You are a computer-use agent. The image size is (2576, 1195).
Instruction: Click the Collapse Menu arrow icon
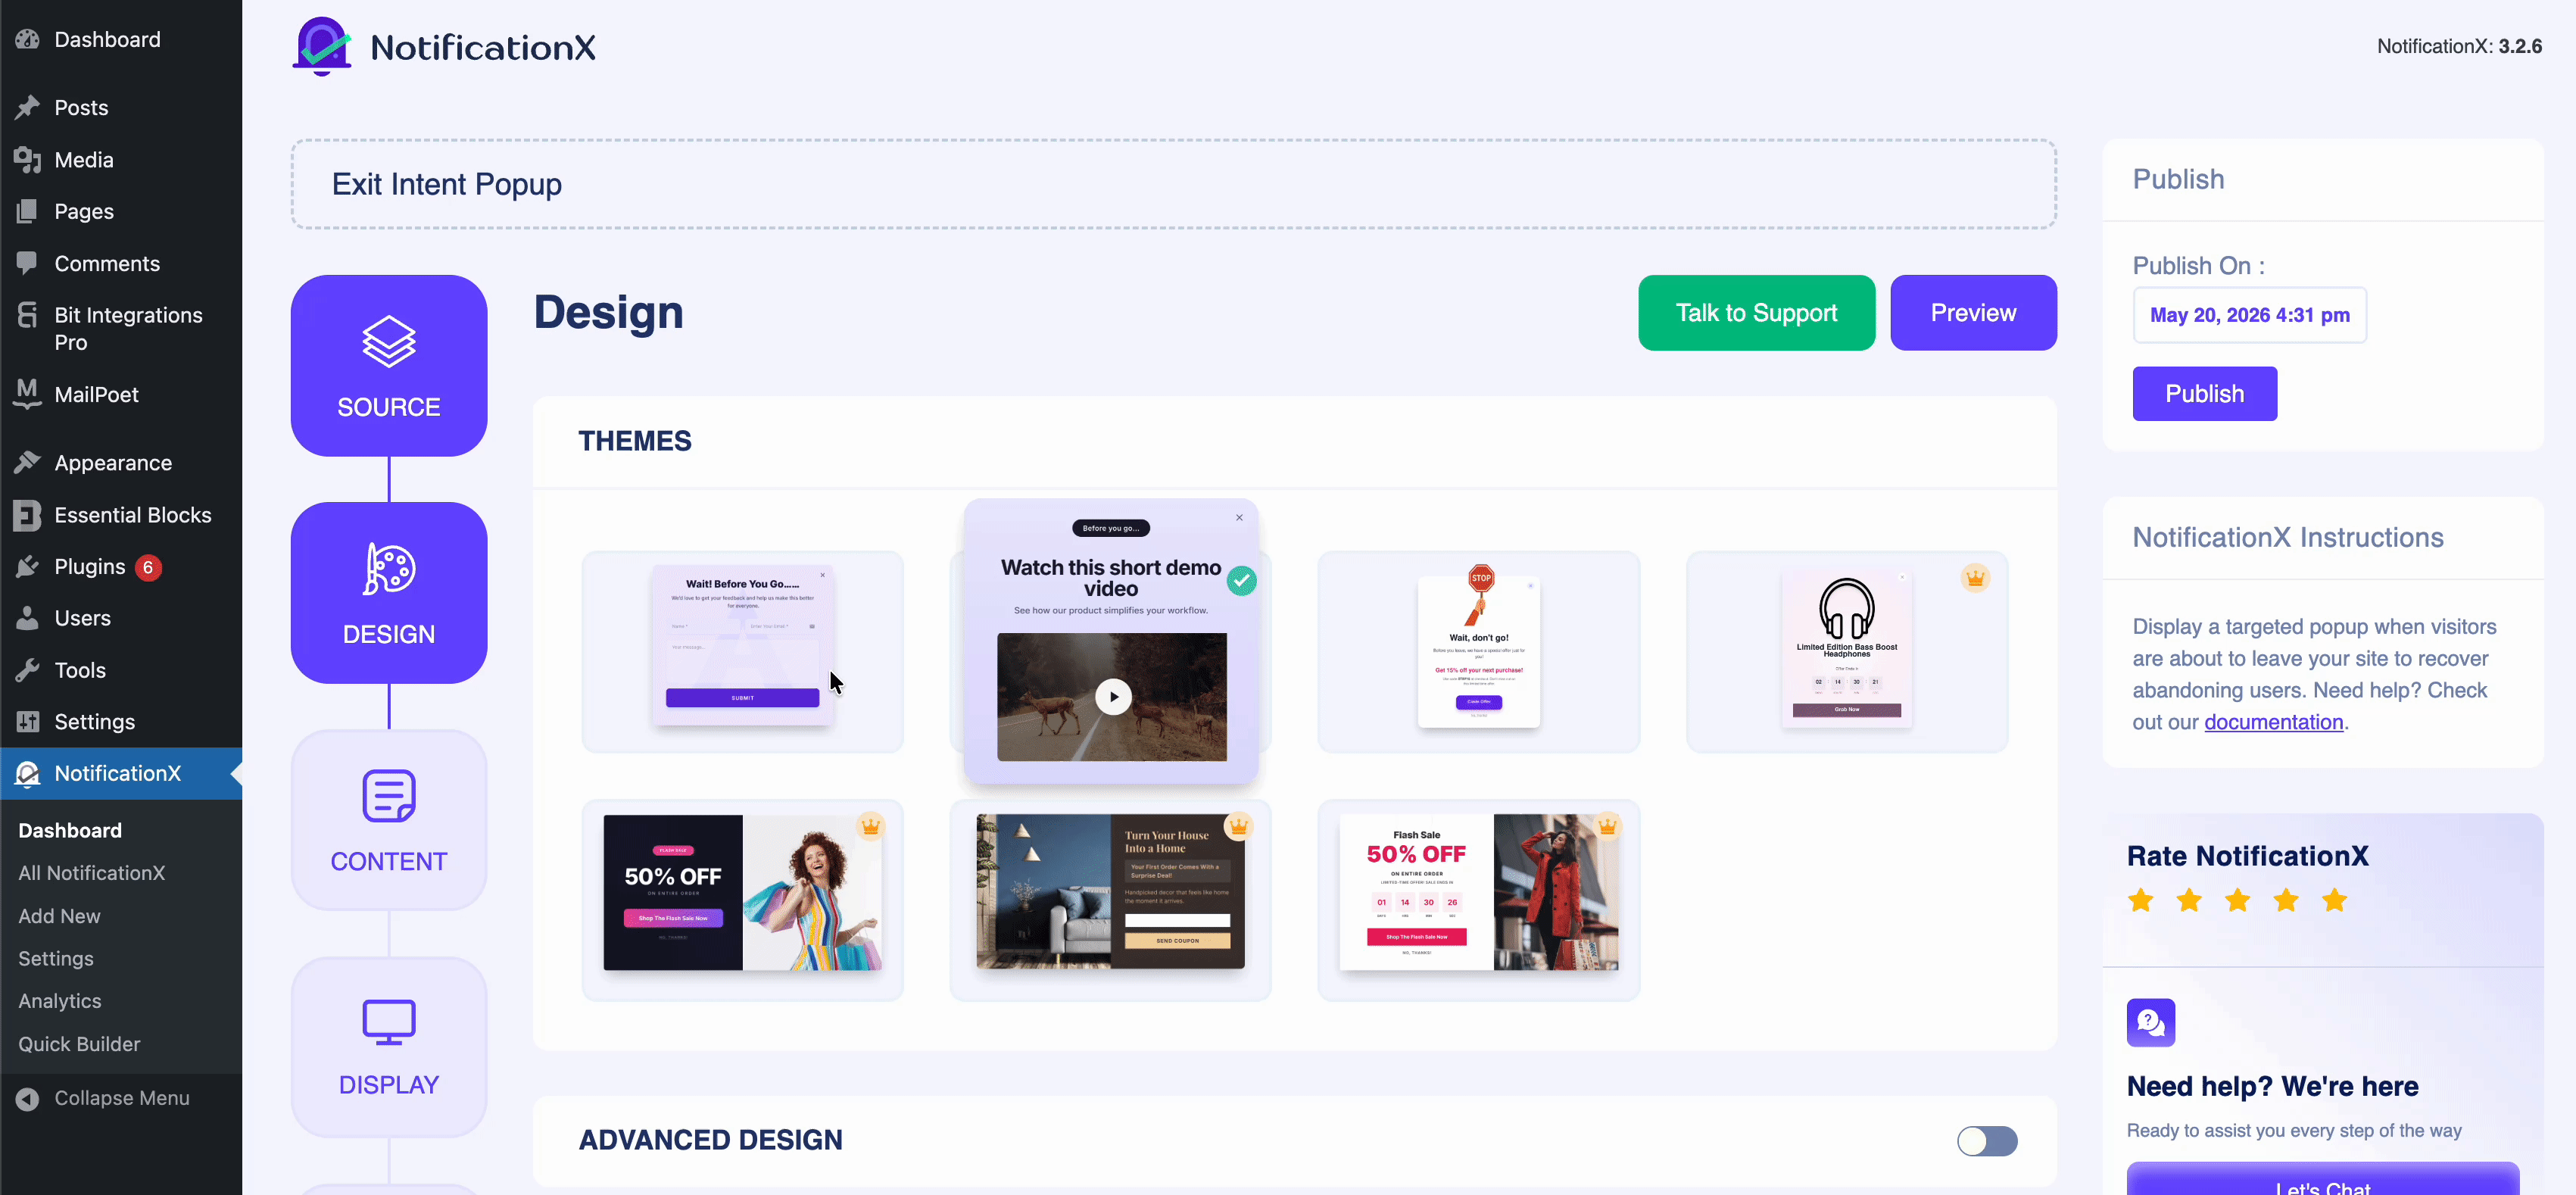[x=28, y=1098]
